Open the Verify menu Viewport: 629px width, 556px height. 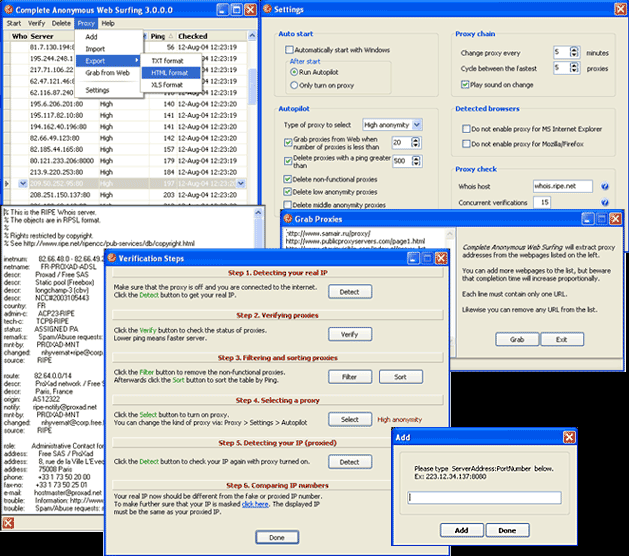pyautogui.click(x=37, y=23)
